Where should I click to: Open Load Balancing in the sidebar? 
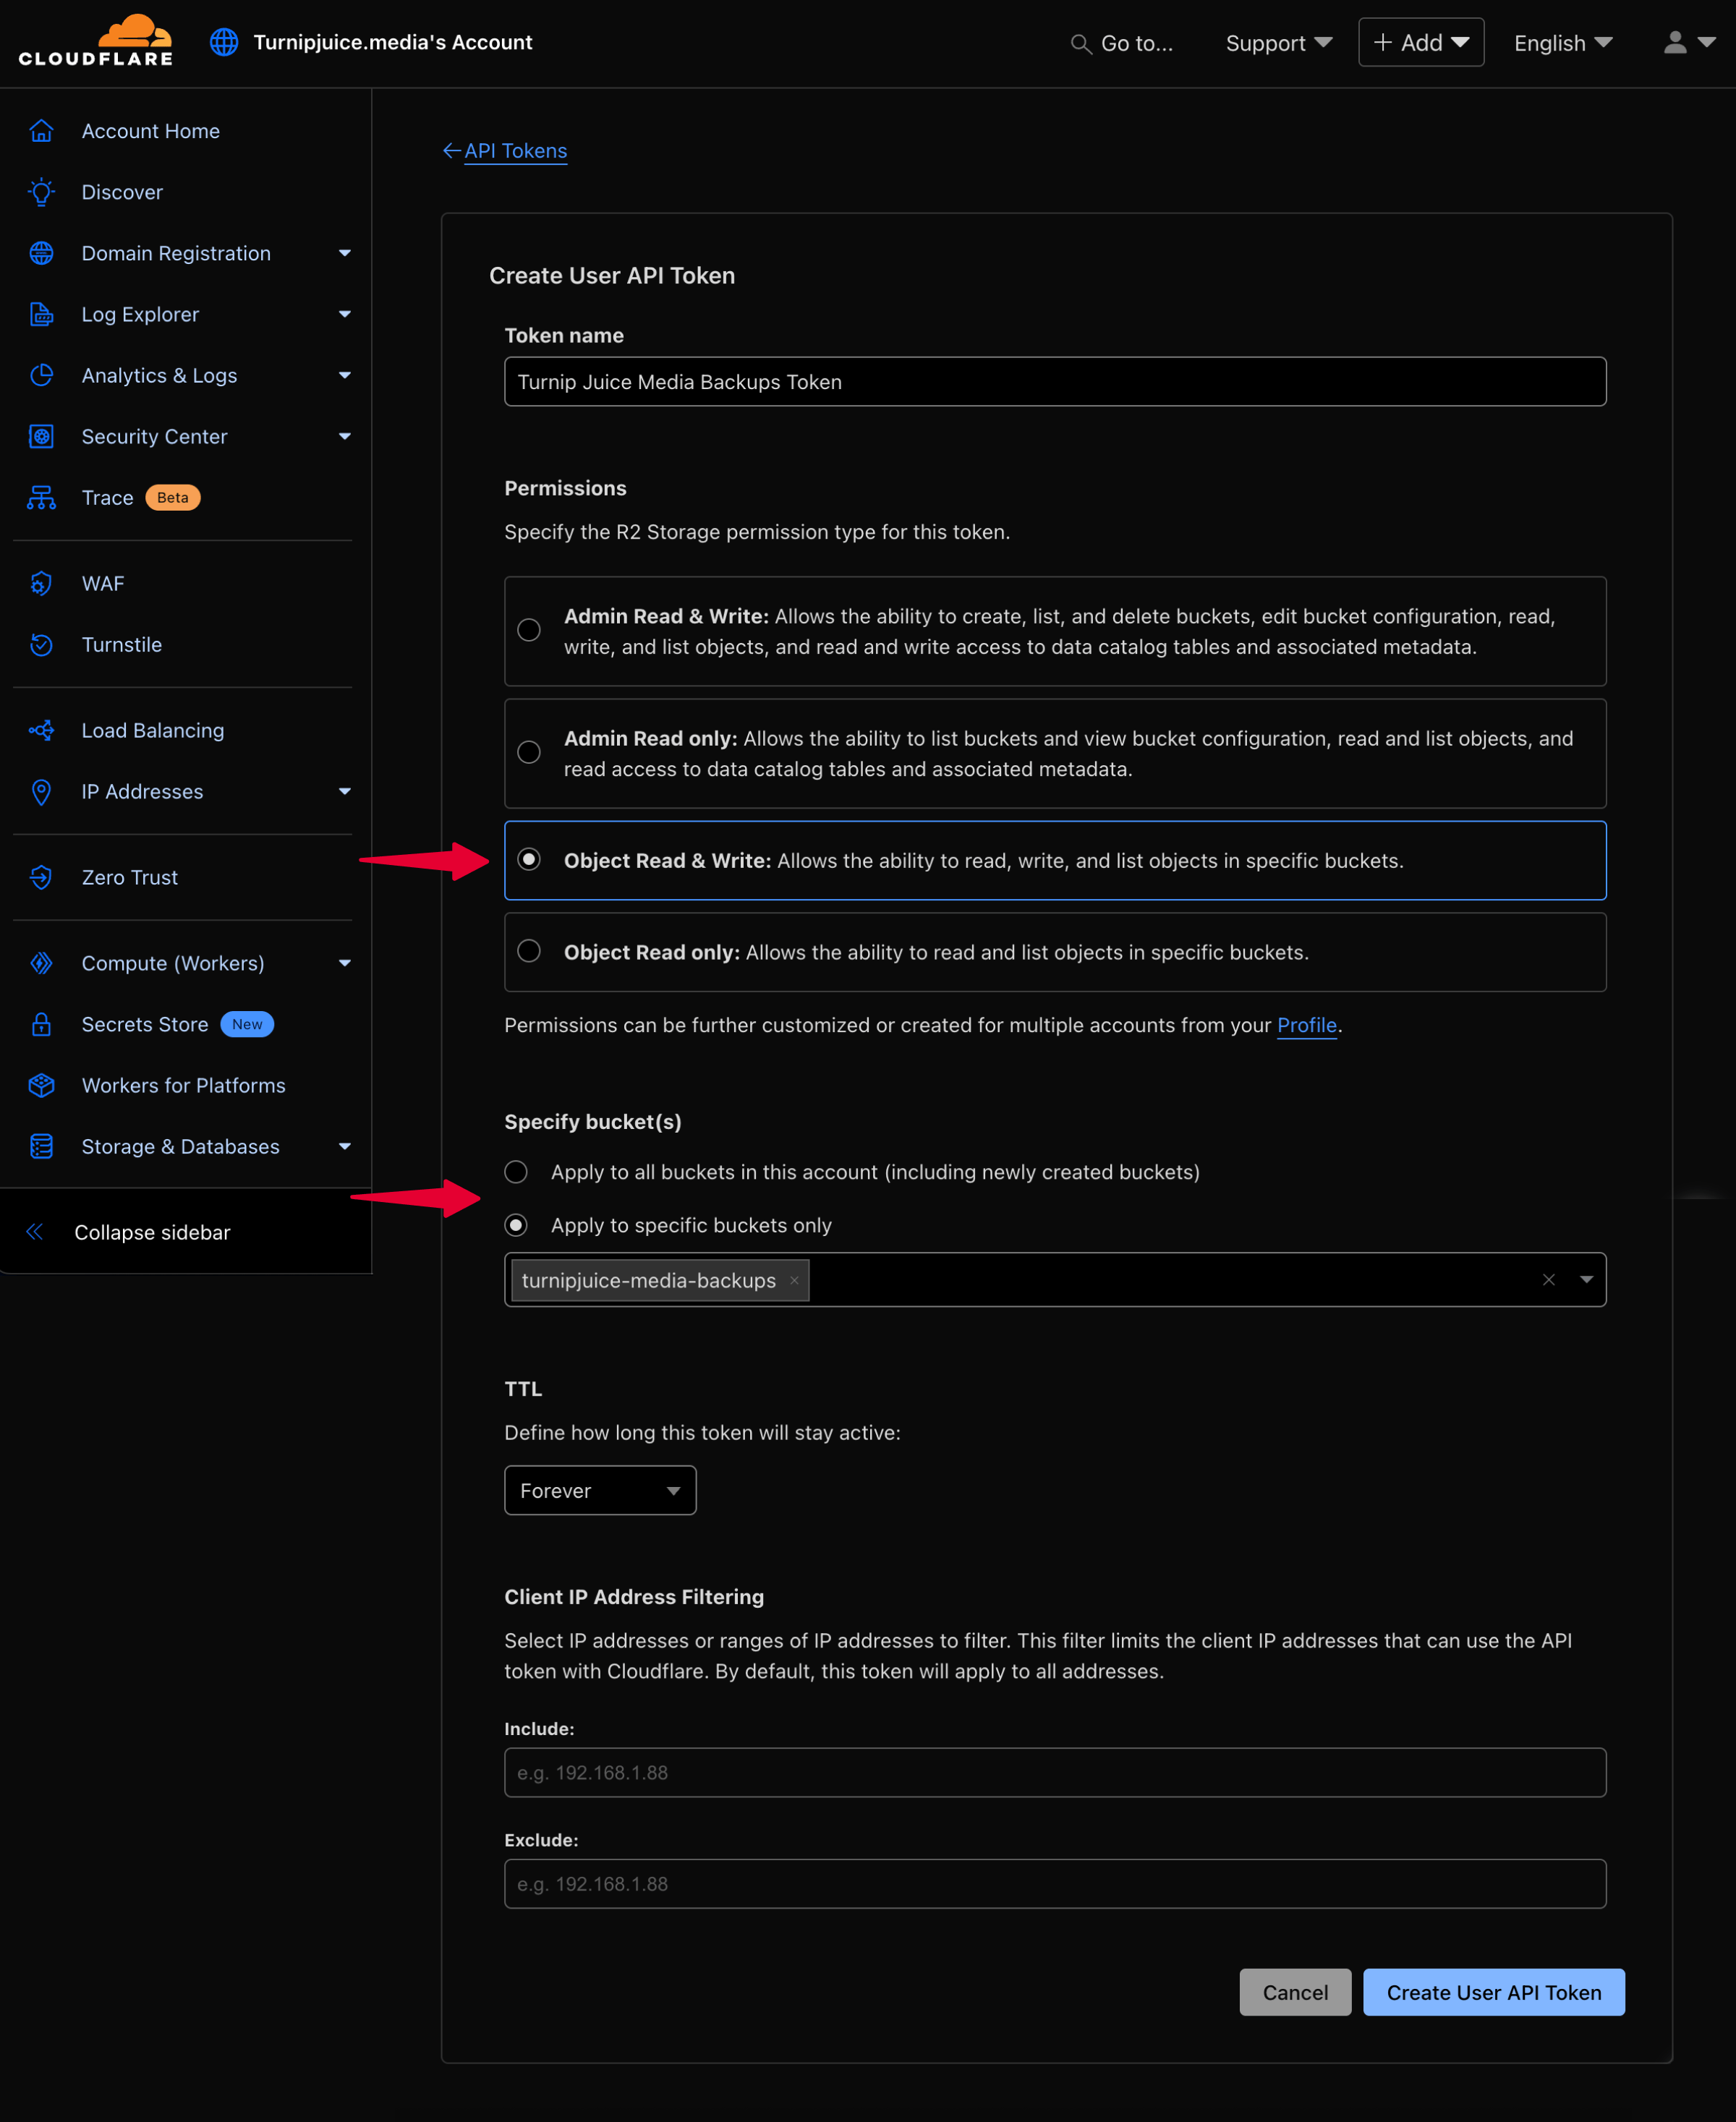[152, 730]
